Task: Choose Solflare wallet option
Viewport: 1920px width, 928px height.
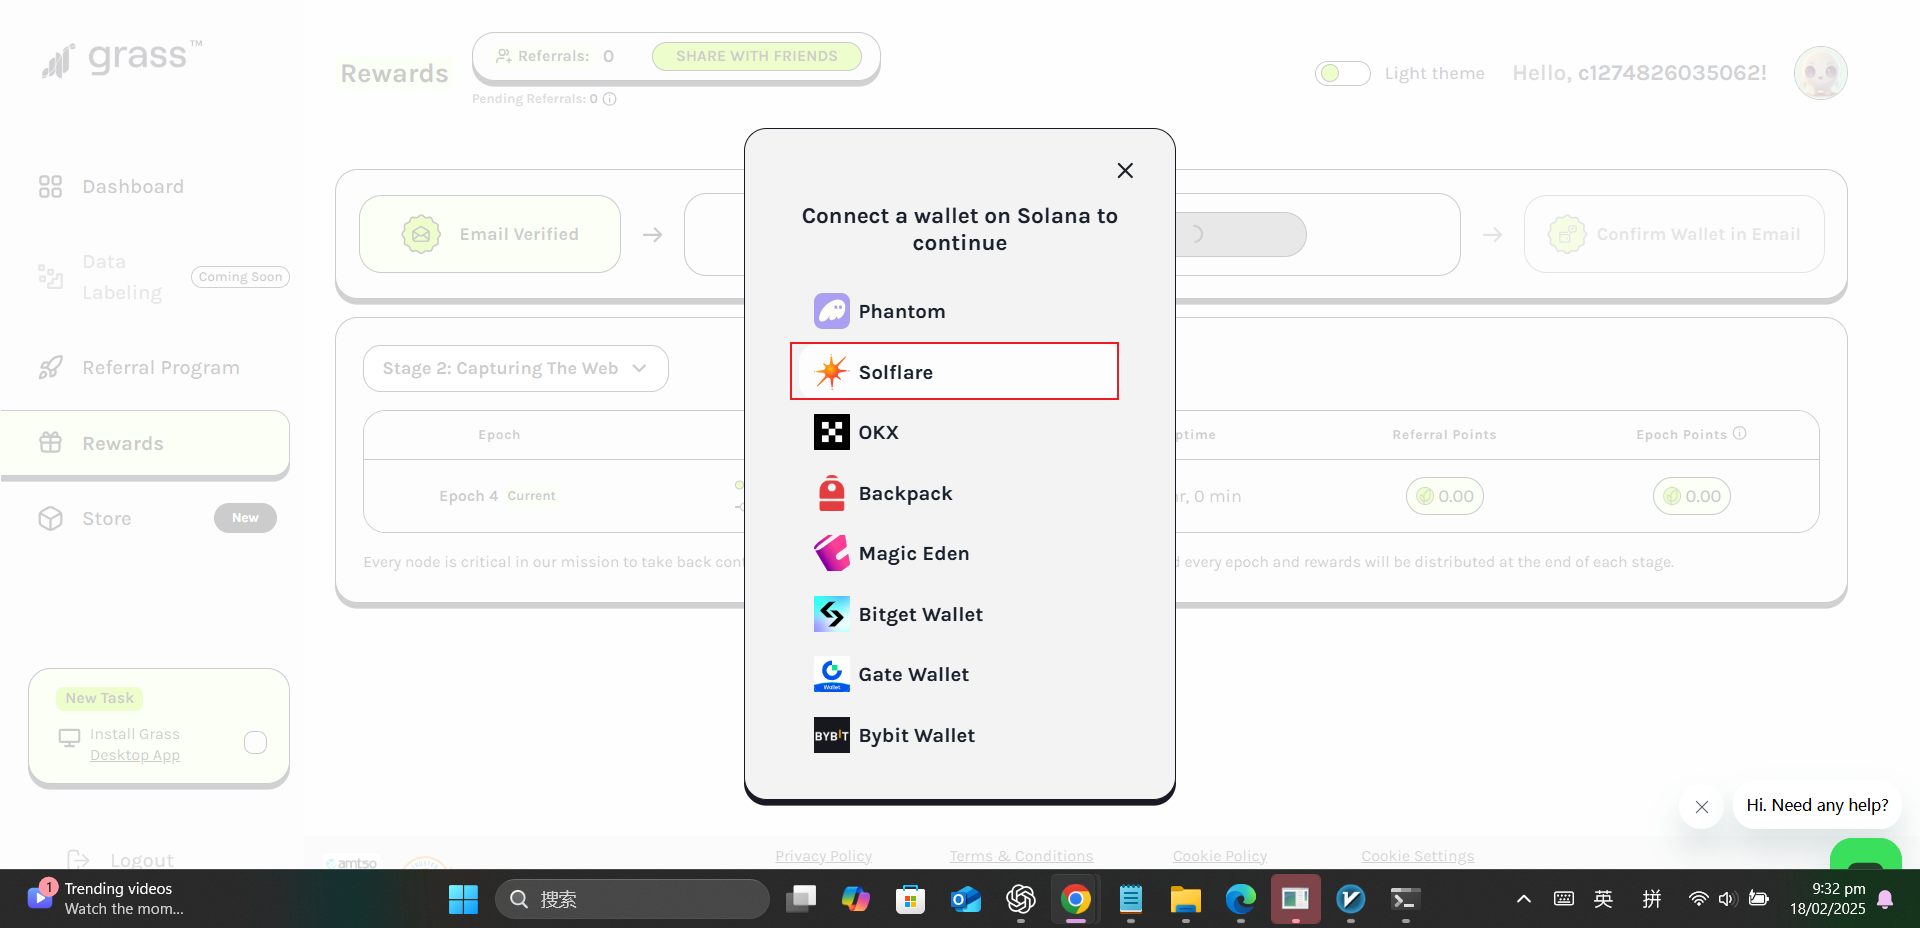Action: pos(954,371)
